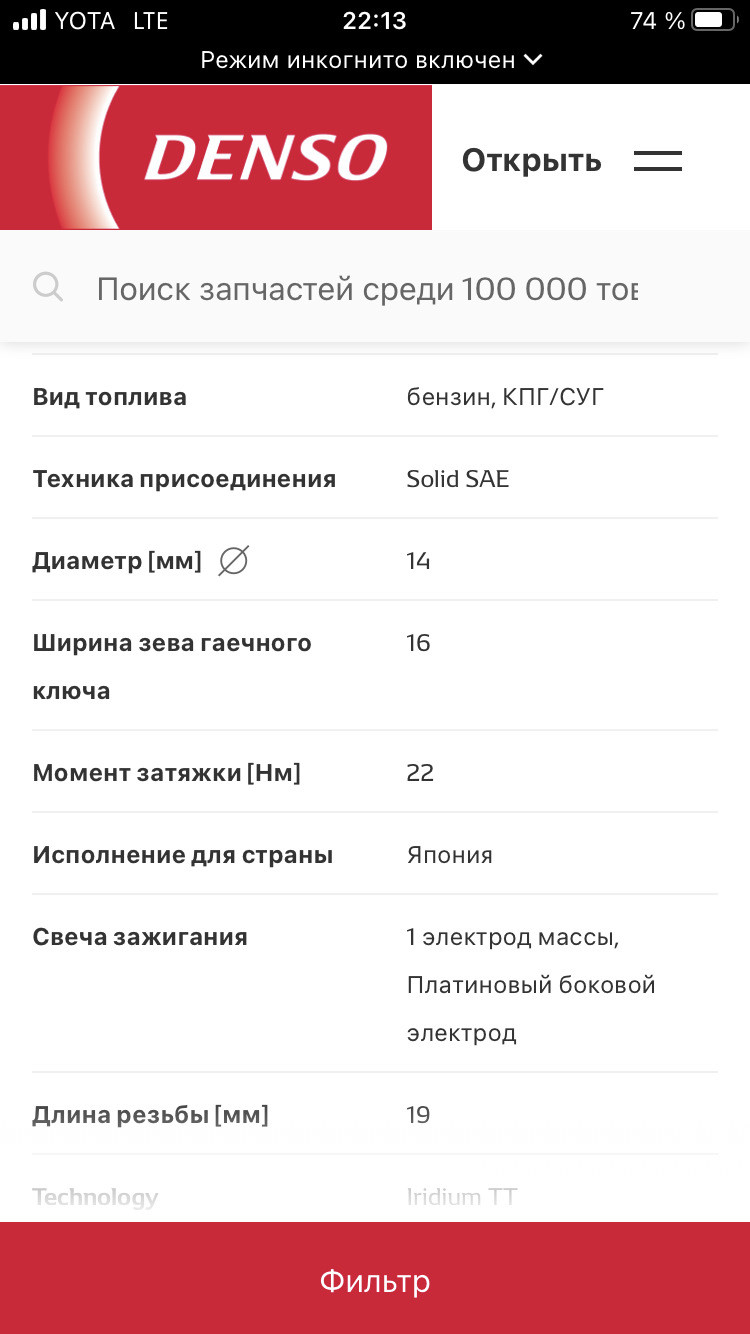Expand incognito mode chevron
The image size is (750, 1334).
point(533,60)
